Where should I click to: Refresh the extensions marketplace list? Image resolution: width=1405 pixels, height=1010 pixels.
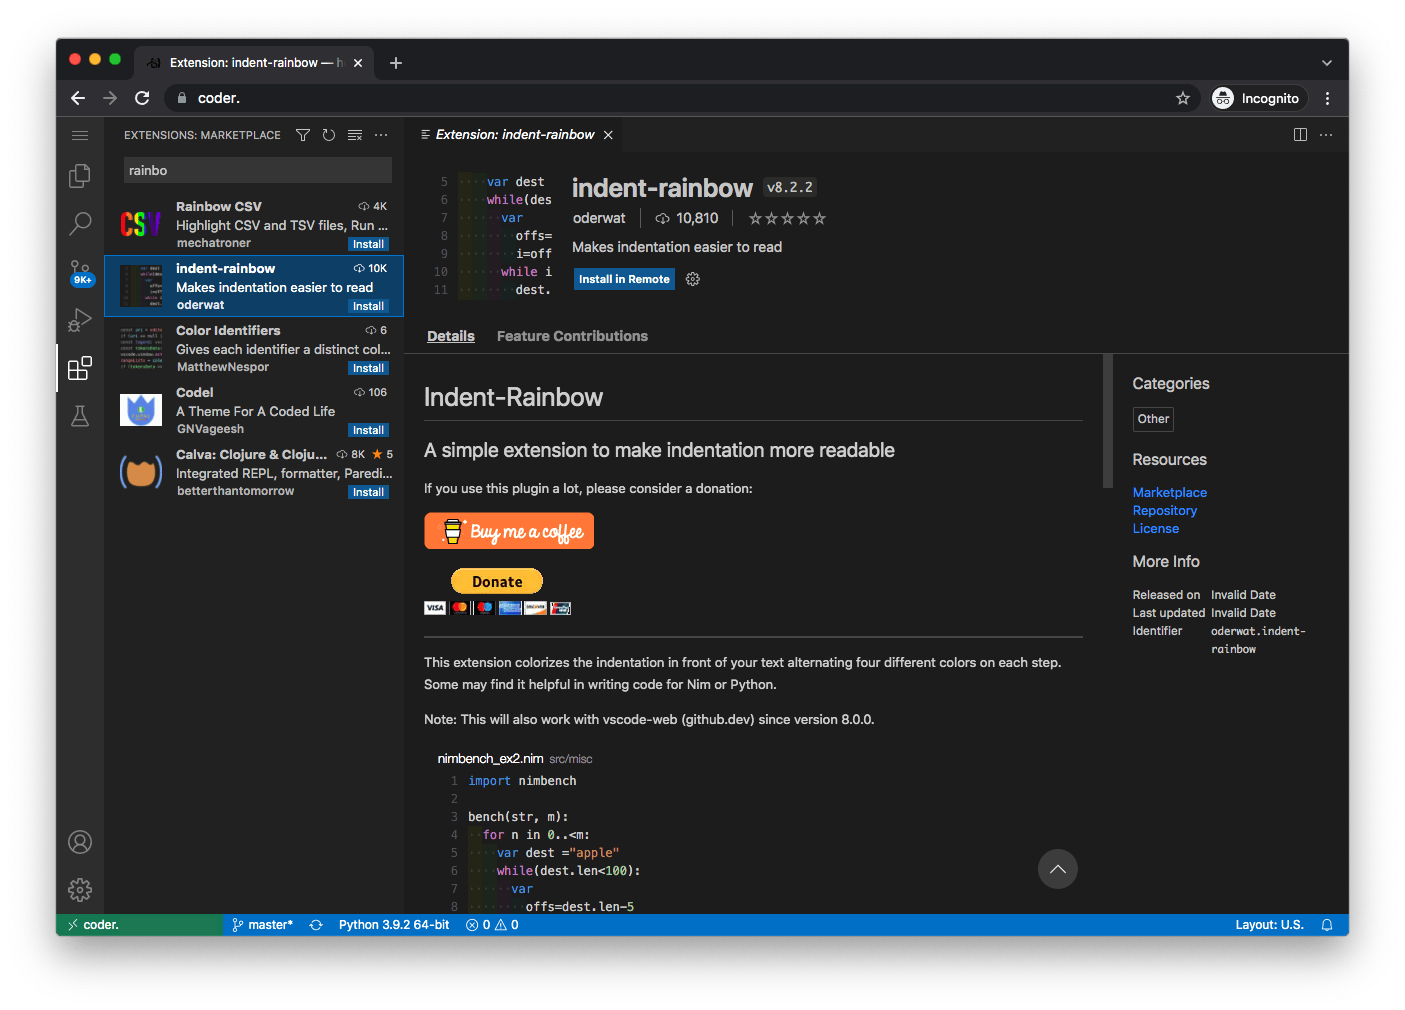click(x=329, y=135)
